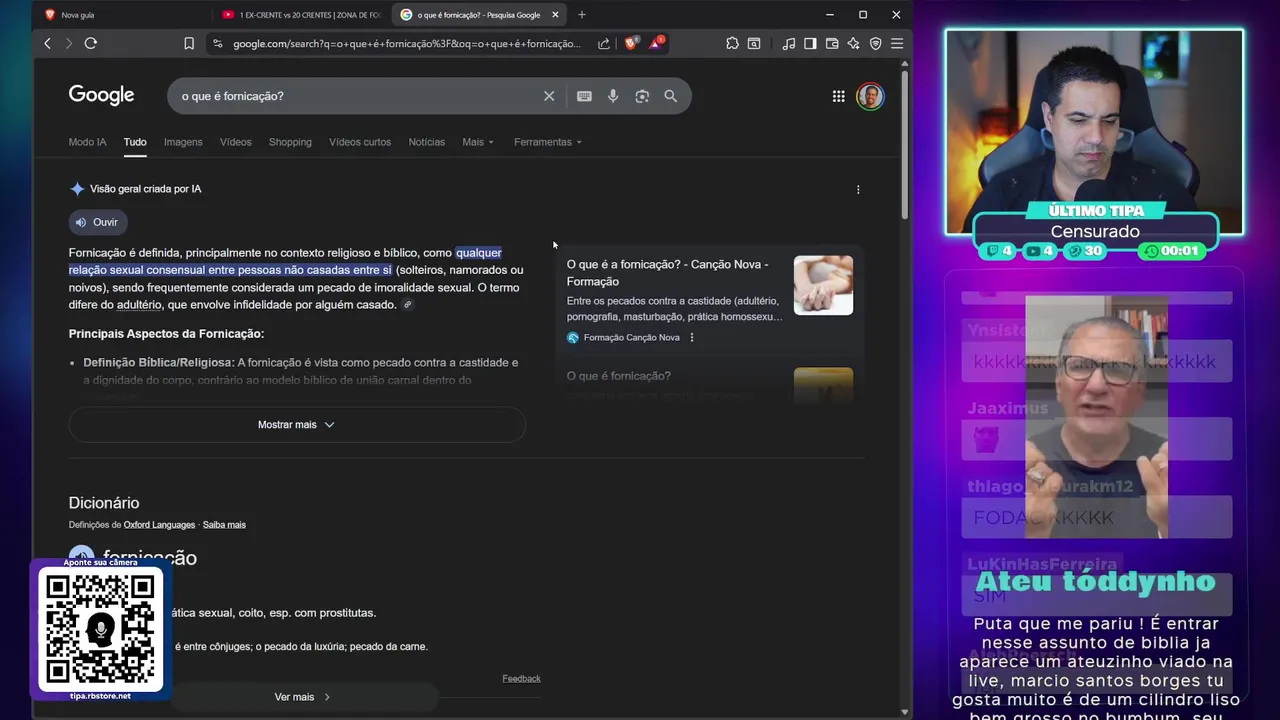Viewport: 1280px width, 720px height.
Task: Reload the current Google page
Action: coord(91,43)
